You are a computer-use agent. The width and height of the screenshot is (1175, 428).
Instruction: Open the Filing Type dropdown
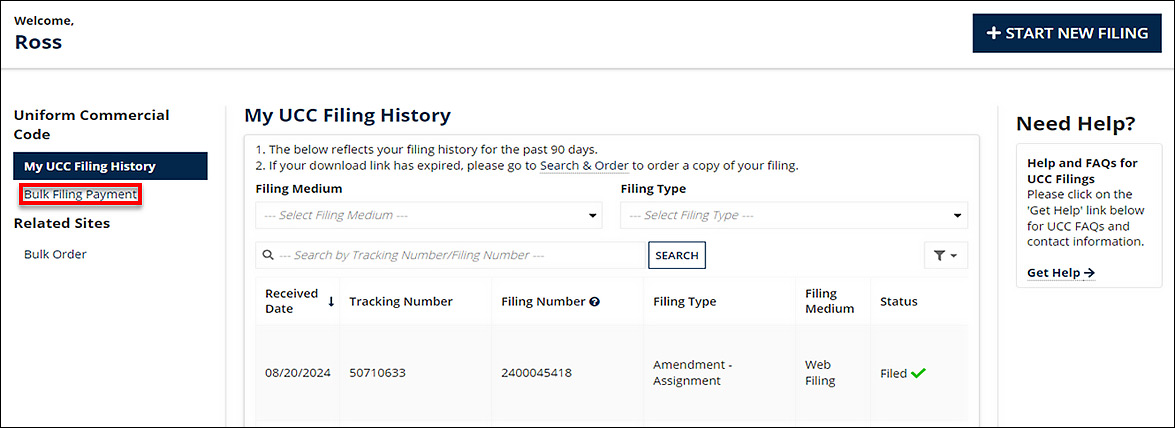click(x=793, y=215)
